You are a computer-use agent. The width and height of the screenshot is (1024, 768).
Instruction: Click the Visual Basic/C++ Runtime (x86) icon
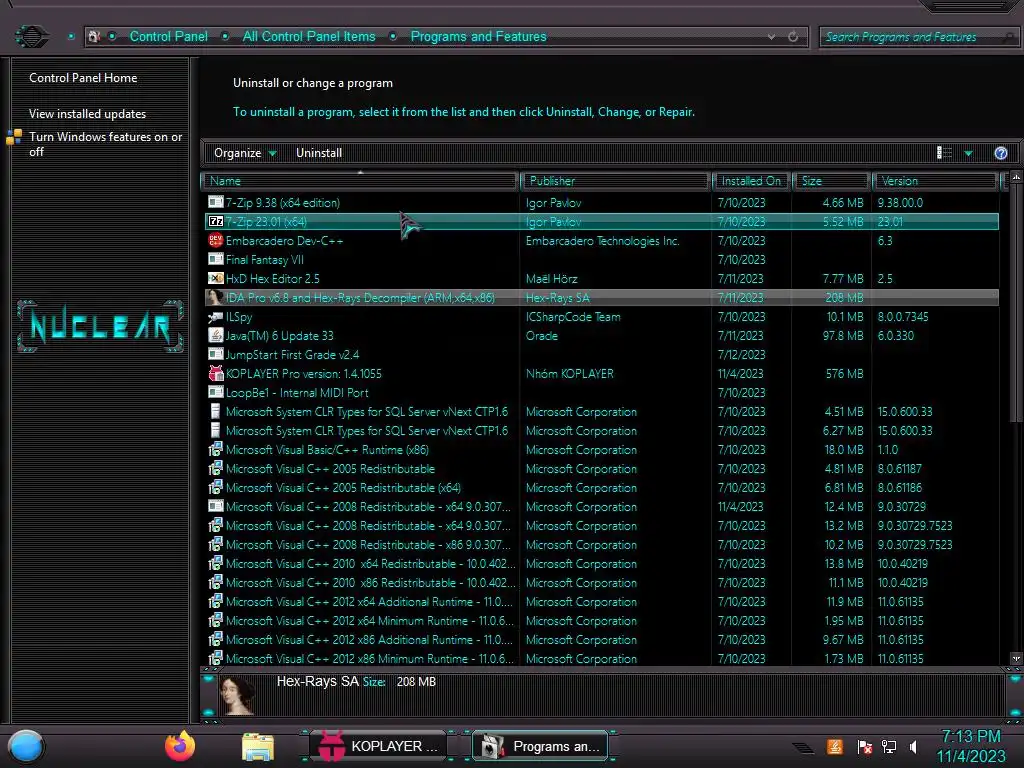coord(216,449)
